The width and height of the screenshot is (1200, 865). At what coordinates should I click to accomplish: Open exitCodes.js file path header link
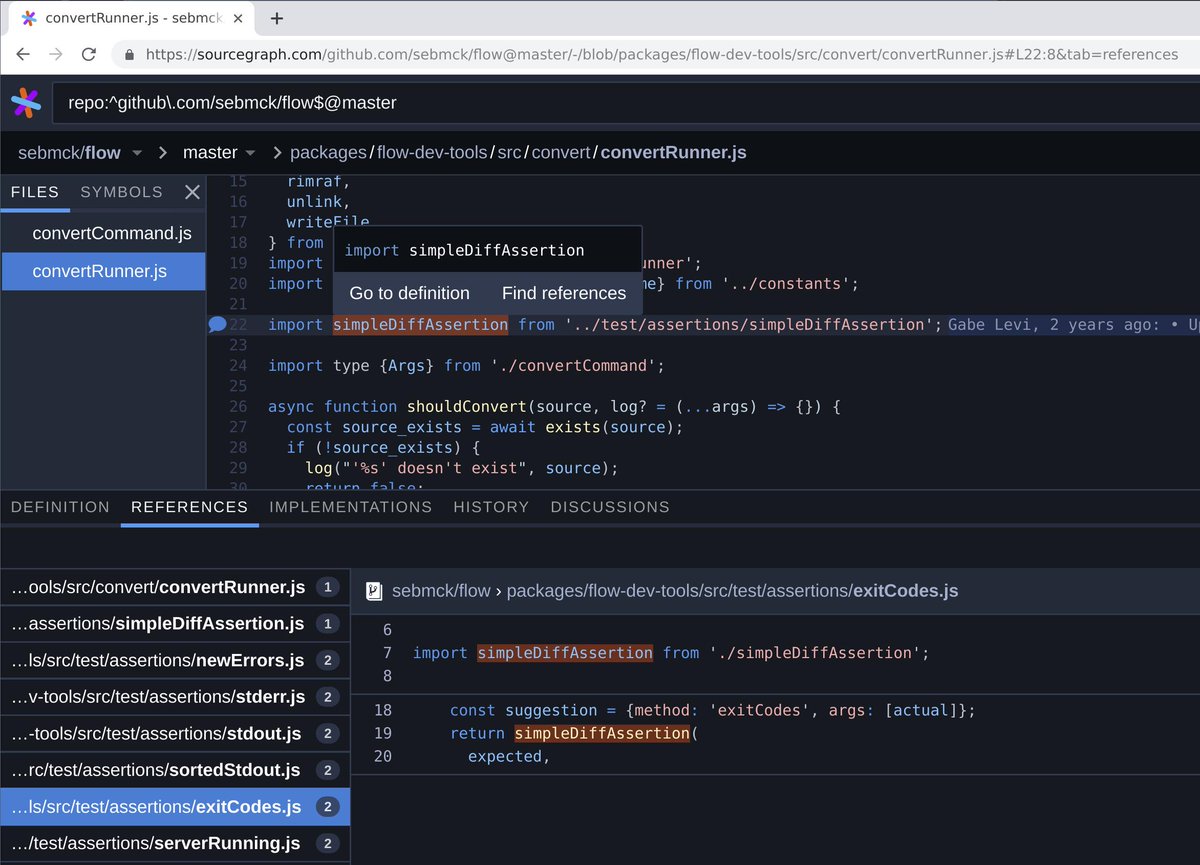tap(732, 591)
